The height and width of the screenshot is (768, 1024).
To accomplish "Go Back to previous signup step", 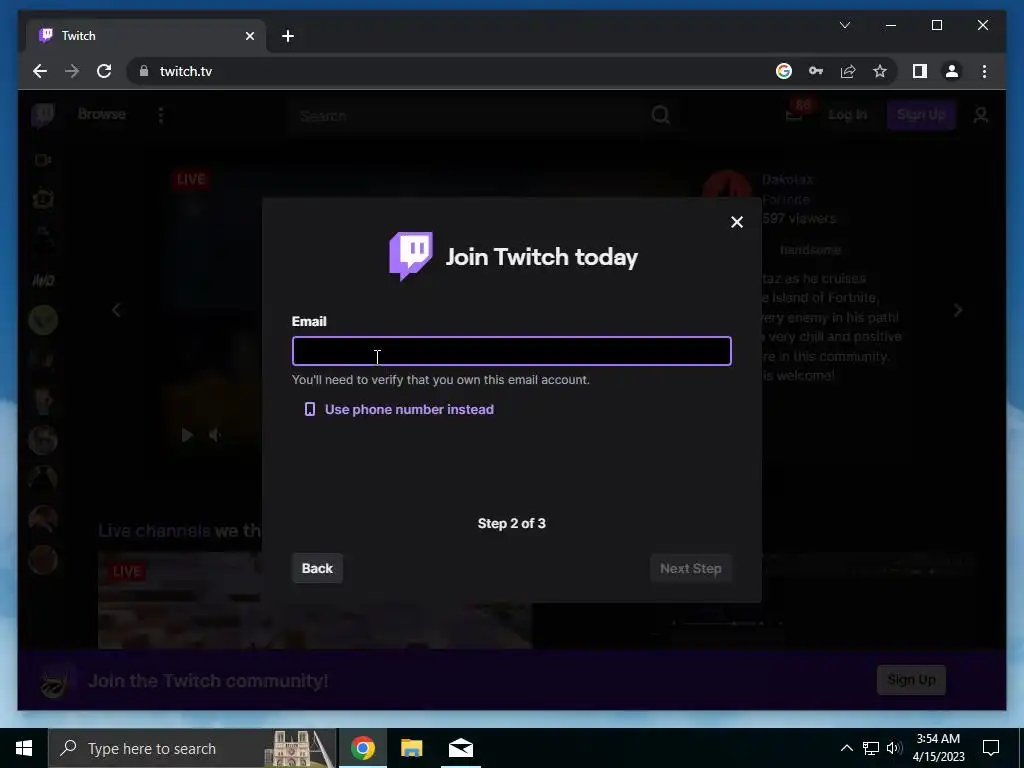I will coord(317,568).
